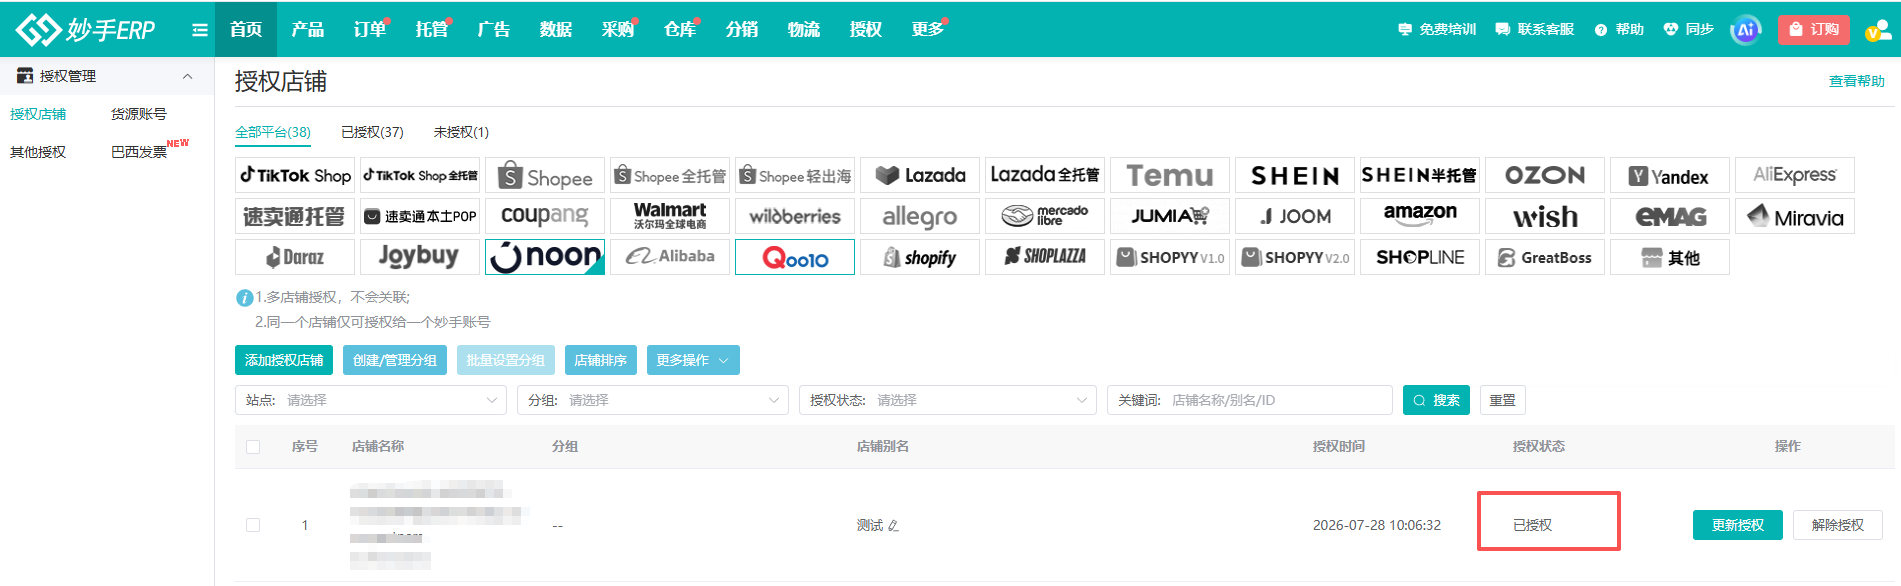The image size is (1901, 586).
Task: Select the Lazada platform tile
Action: 920,175
